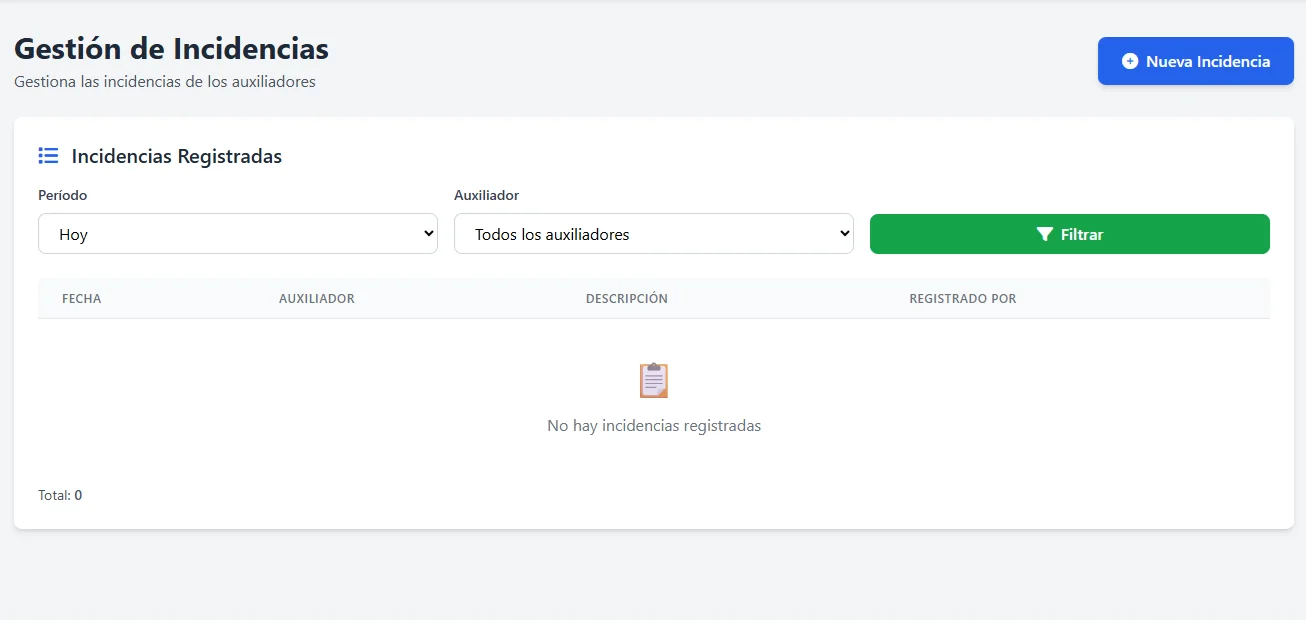Viewport: 1306px width, 626px height.
Task: Click the Nueva Incidencia button
Action: 1195,61
